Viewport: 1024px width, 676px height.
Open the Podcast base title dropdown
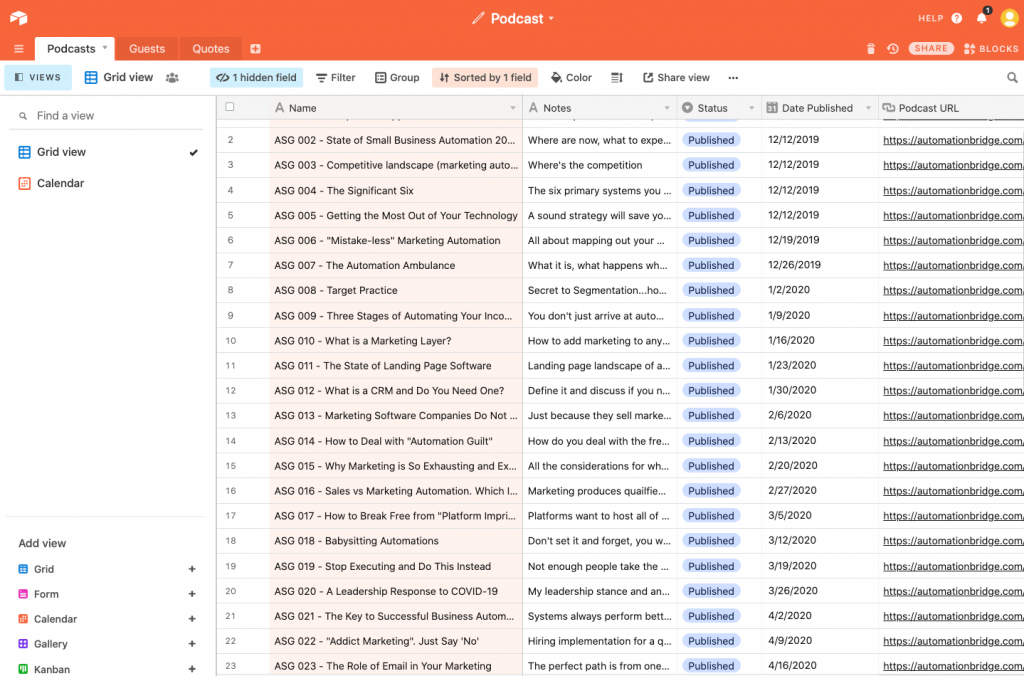(551, 18)
